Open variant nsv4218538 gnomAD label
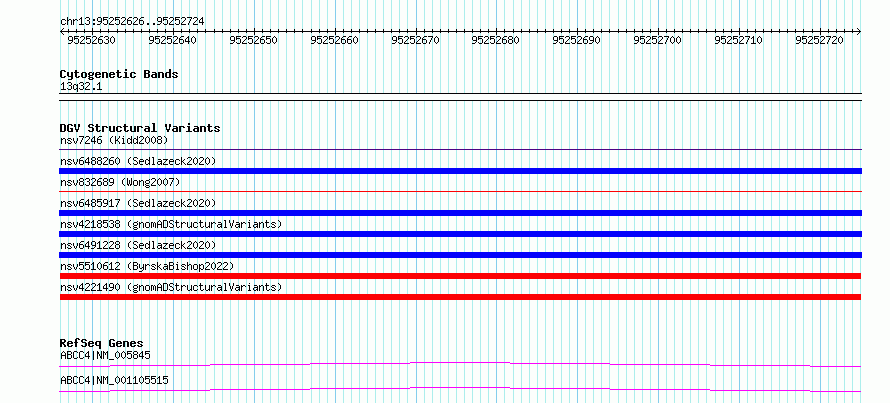 (x=171, y=224)
